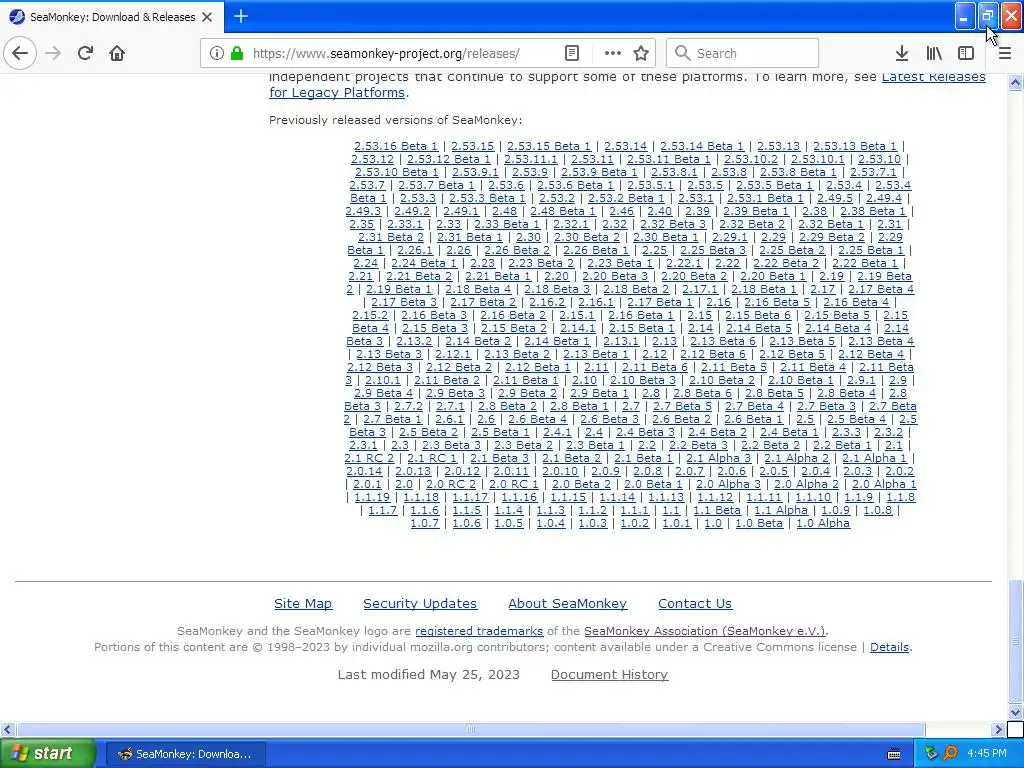Open the 2.53.15 release link
This screenshot has width=1024, height=768.
[472, 146]
